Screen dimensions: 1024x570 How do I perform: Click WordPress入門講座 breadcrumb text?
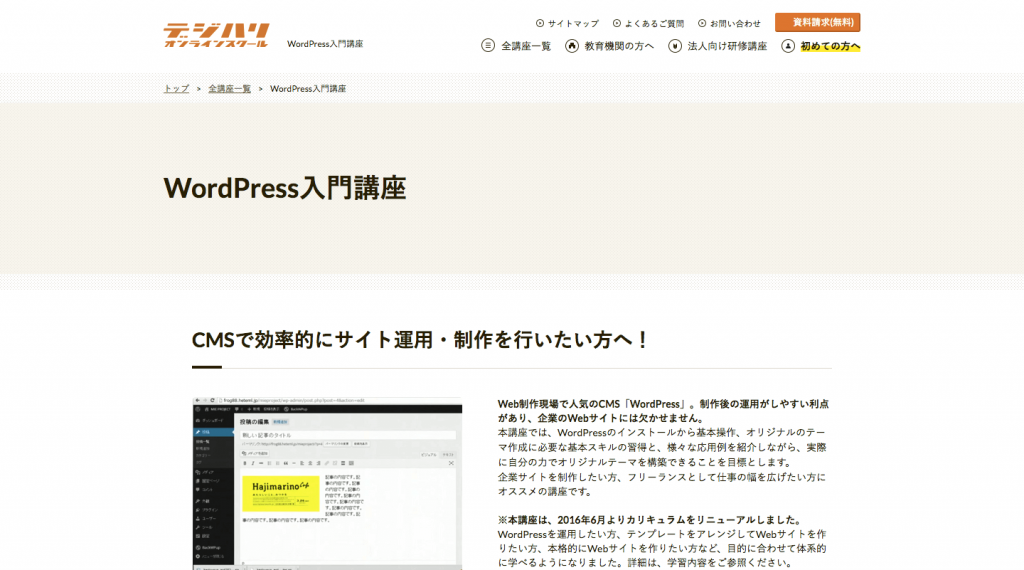[x=308, y=89]
